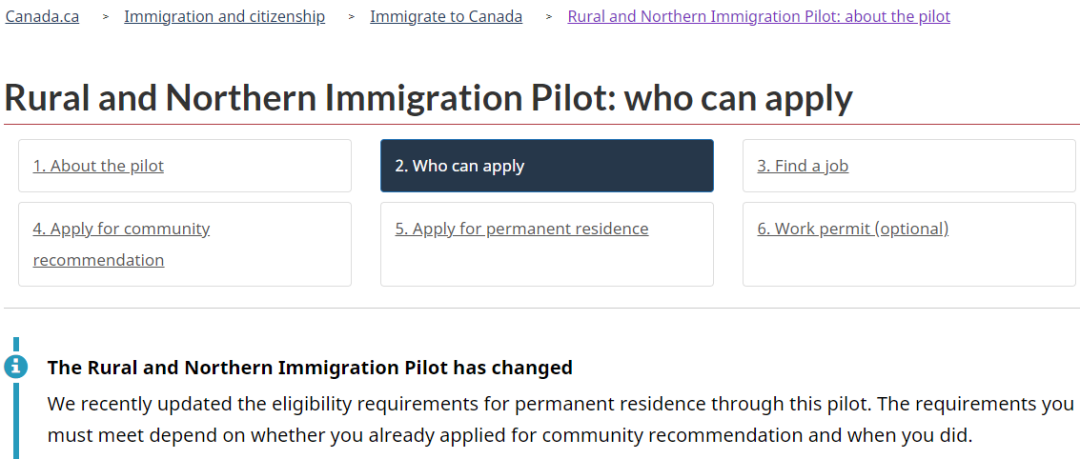Follow the purple 'about the pilot' breadcrumb link
Screen dimensions: 1080x459
759,17
